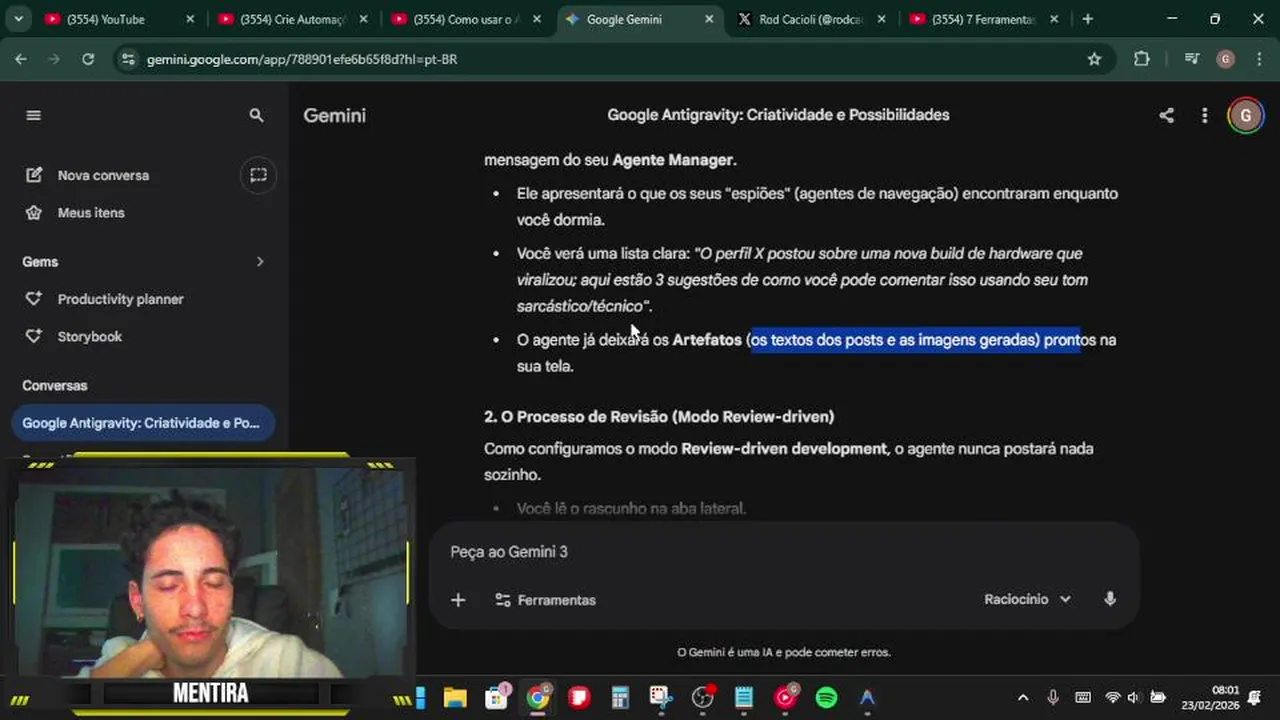This screenshot has height=720, width=1280.
Task: Open the Productivity planner gem
Action: tap(120, 299)
